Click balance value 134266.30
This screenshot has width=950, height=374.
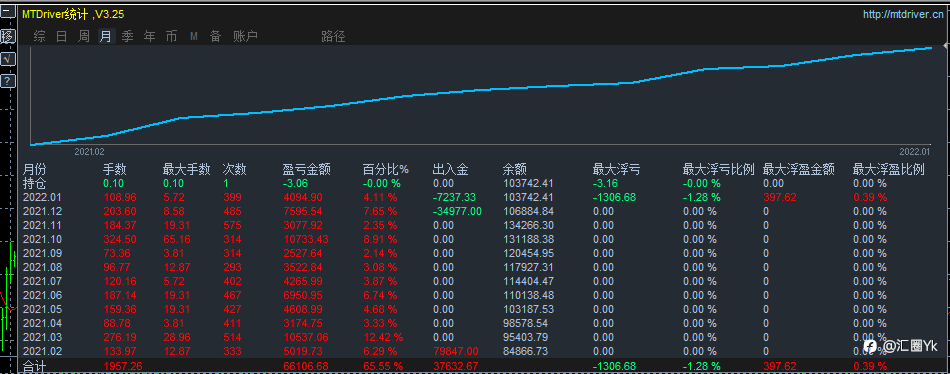pos(528,225)
